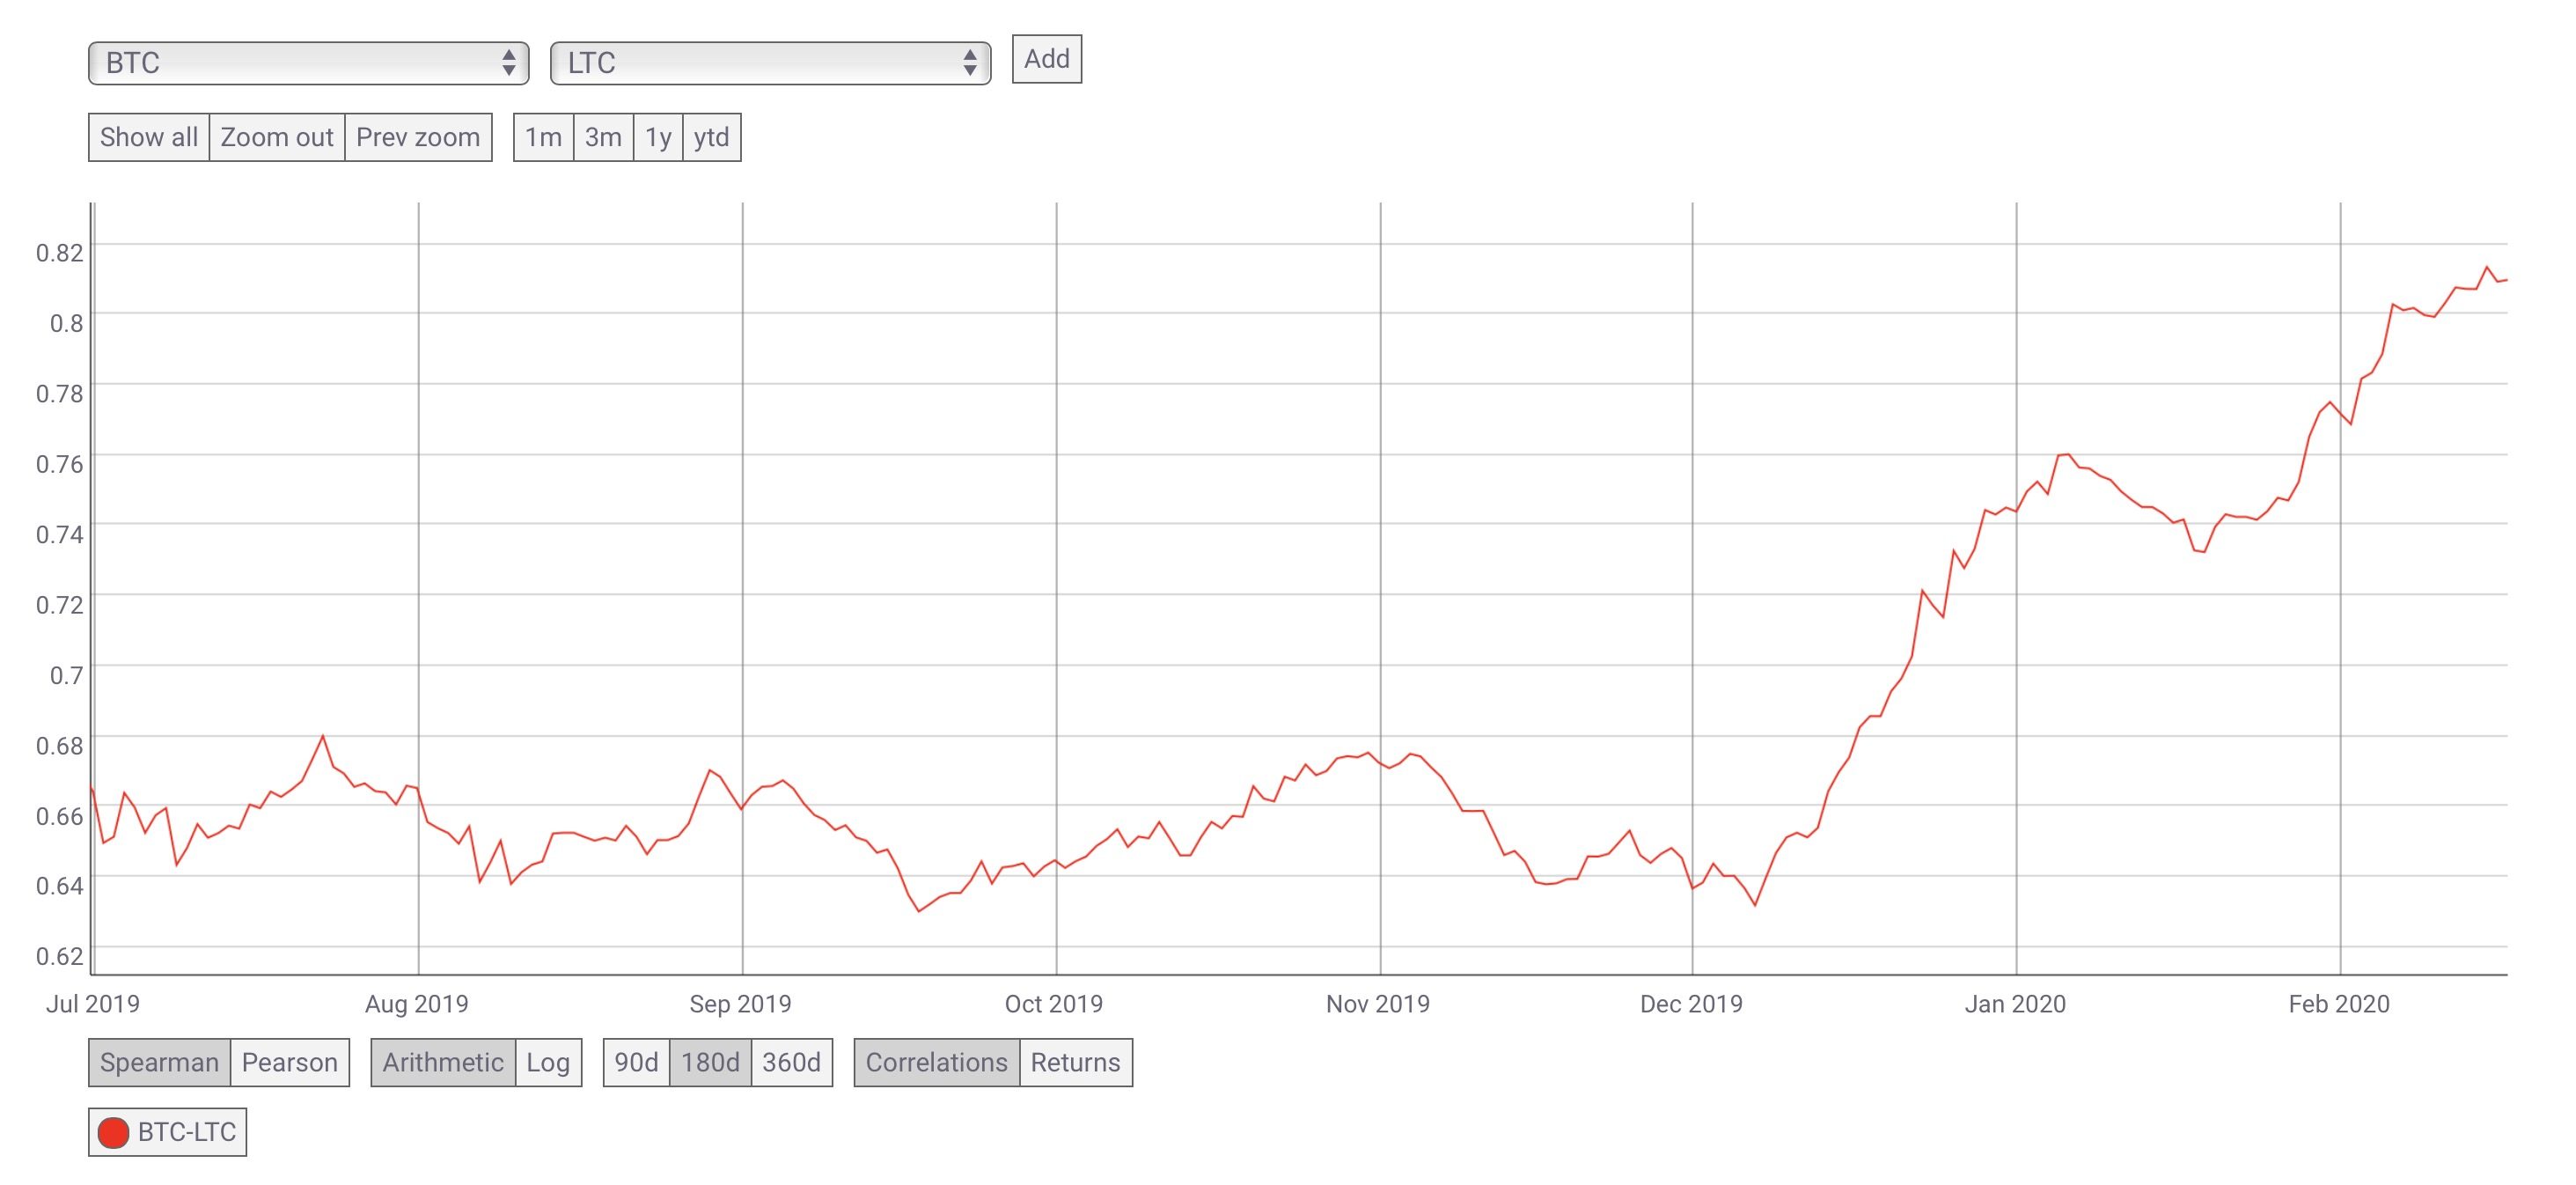The width and height of the screenshot is (2576, 1185).
Task: Click the Oct 2019 axis label
Action: tap(1054, 1004)
